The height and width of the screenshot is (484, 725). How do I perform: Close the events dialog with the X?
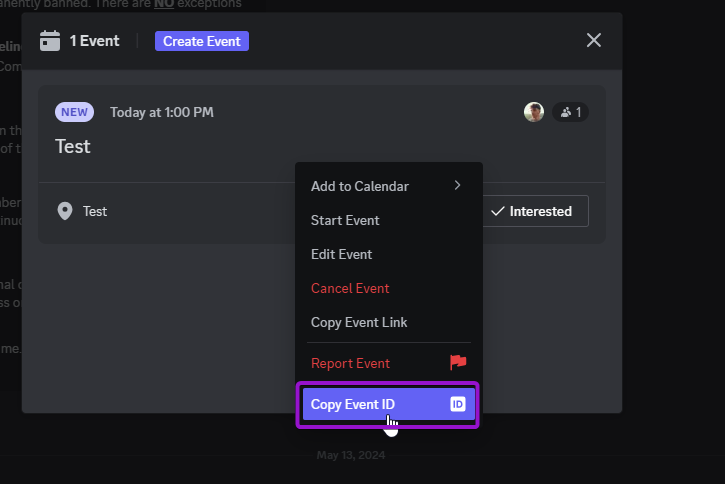click(x=593, y=40)
